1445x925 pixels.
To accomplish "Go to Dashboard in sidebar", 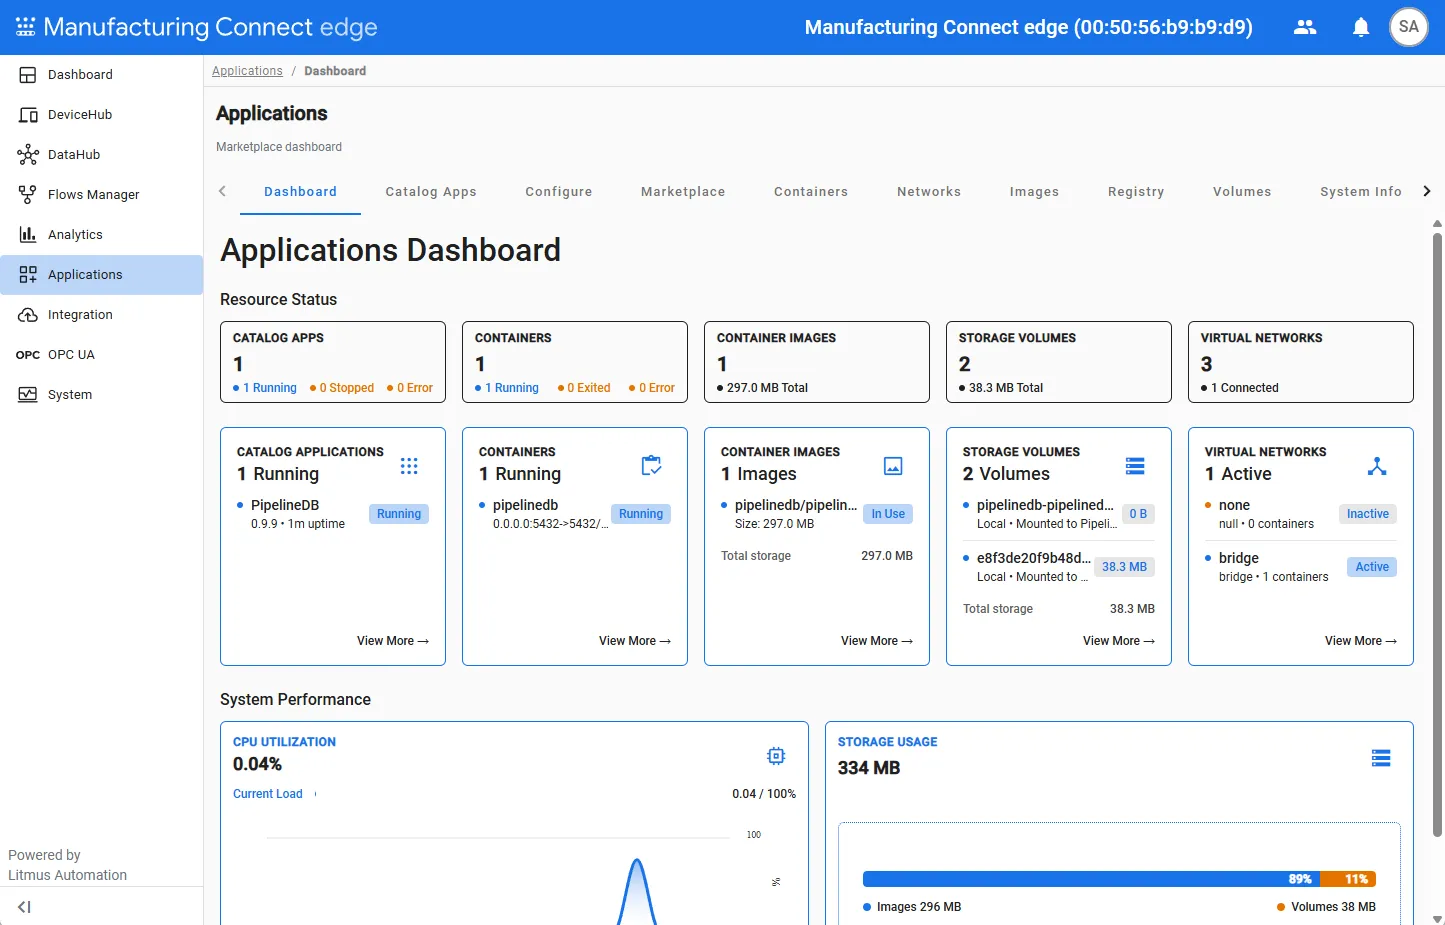I will 101,75.
